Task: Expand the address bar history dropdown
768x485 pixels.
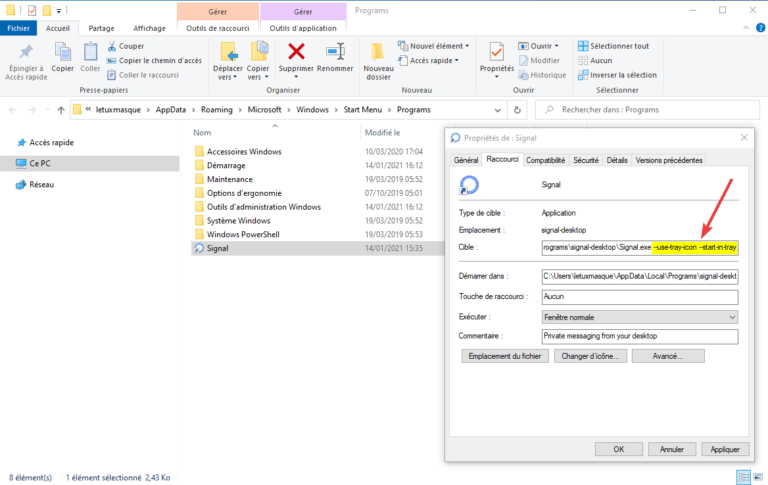Action: pyautogui.click(x=498, y=110)
